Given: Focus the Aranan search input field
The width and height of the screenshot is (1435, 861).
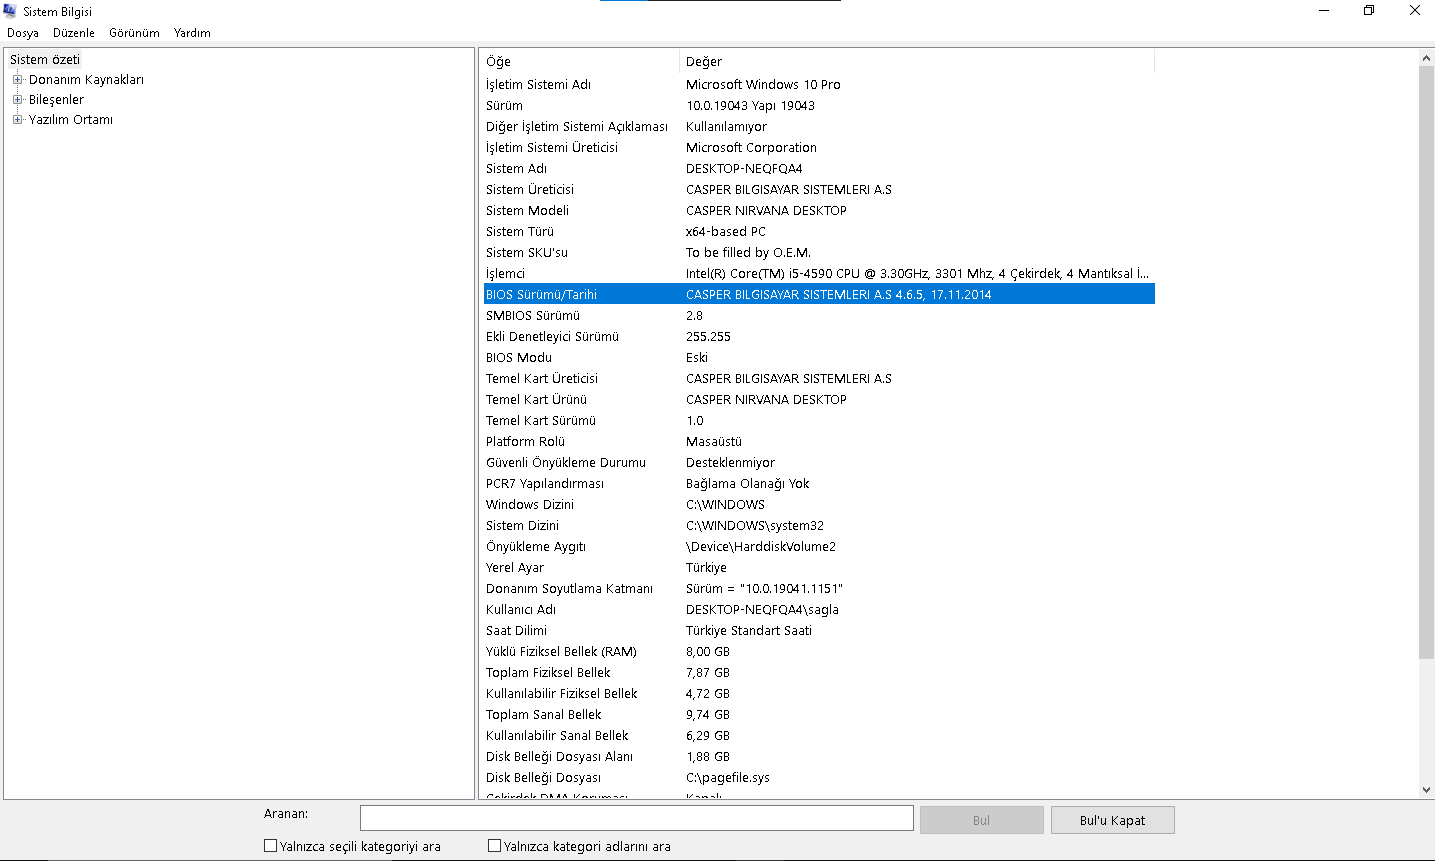Looking at the screenshot, I should click(637, 818).
